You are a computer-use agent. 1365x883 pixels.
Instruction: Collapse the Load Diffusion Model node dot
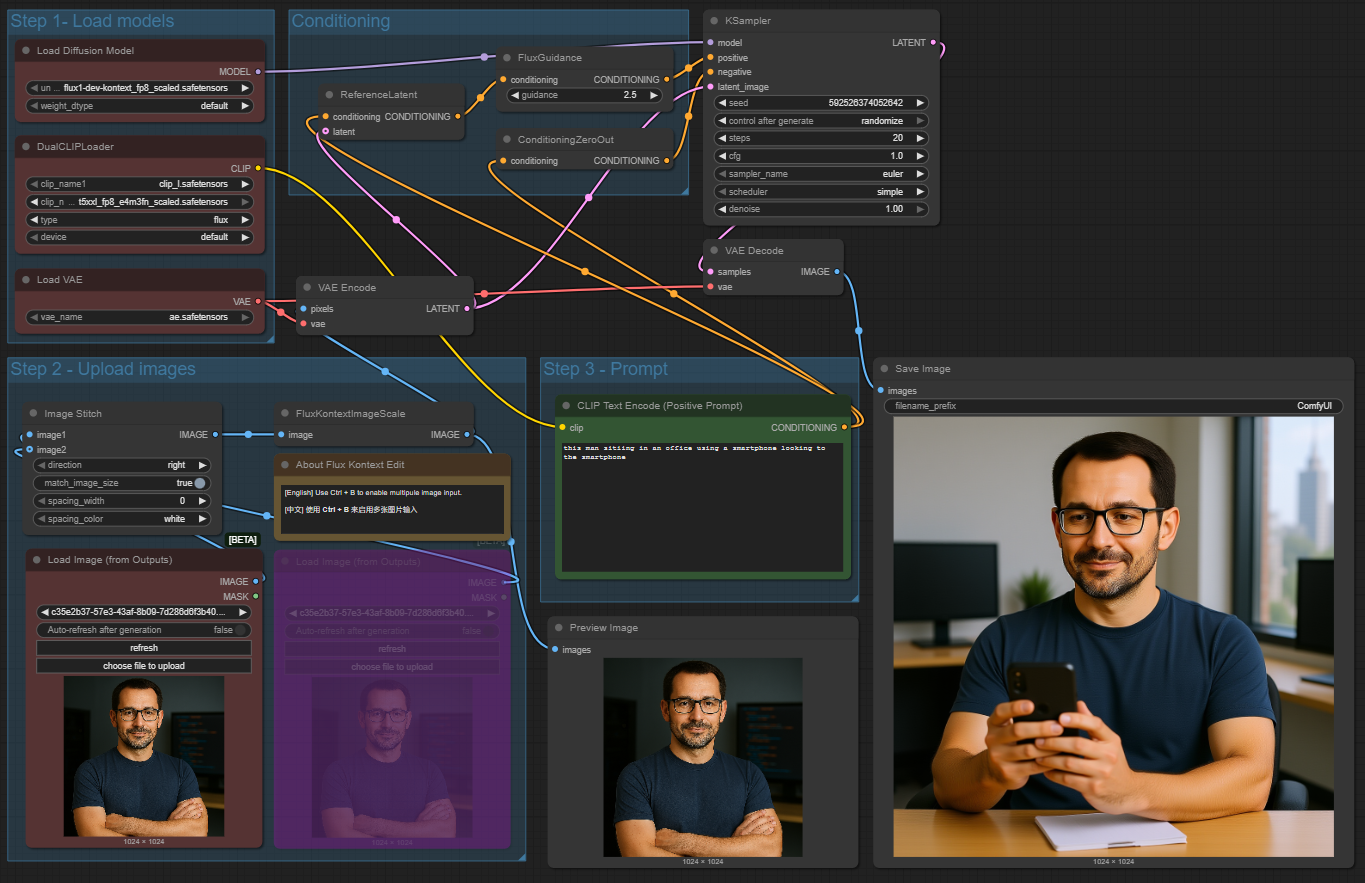click(26, 51)
